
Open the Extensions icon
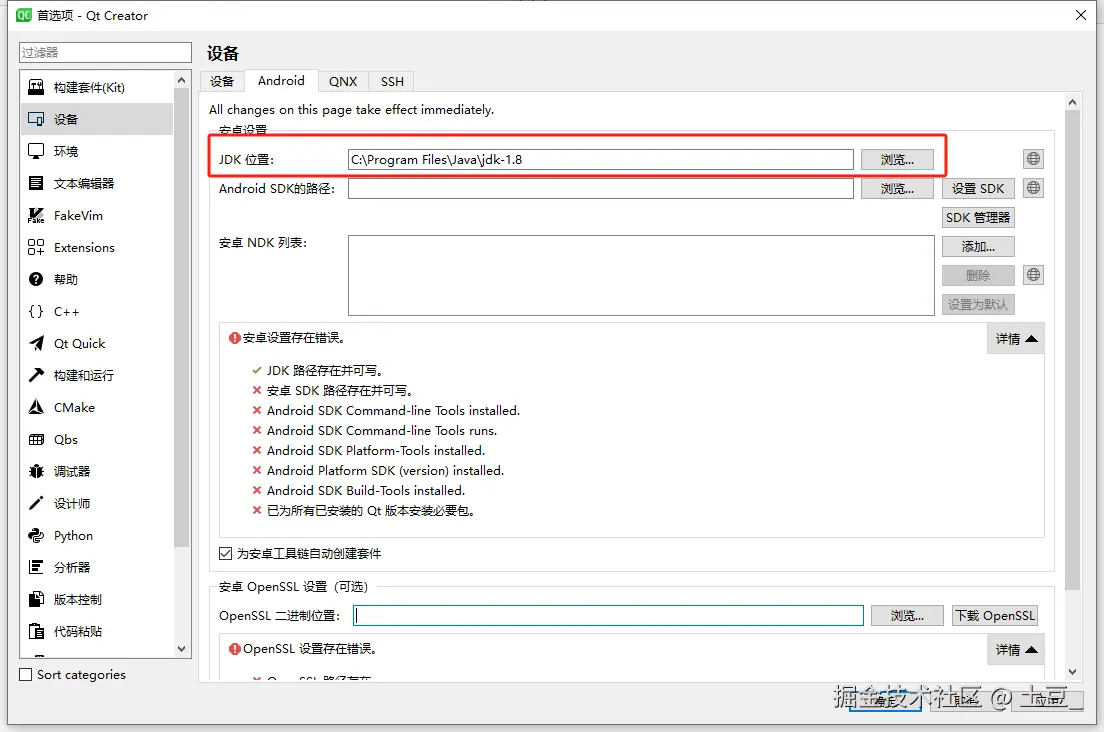click(36, 247)
